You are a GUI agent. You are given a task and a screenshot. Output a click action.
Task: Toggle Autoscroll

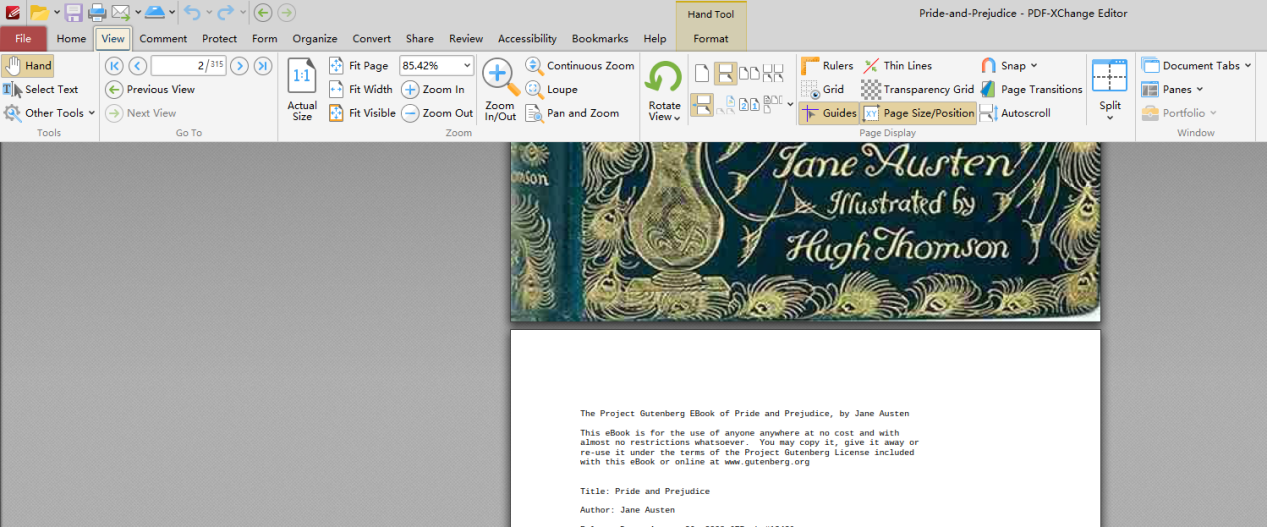pos(1015,113)
